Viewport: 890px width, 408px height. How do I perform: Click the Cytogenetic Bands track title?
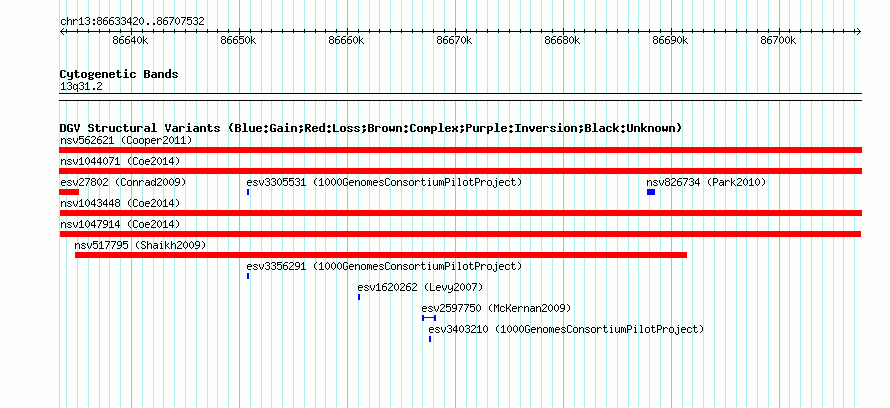pyautogui.click(x=119, y=74)
